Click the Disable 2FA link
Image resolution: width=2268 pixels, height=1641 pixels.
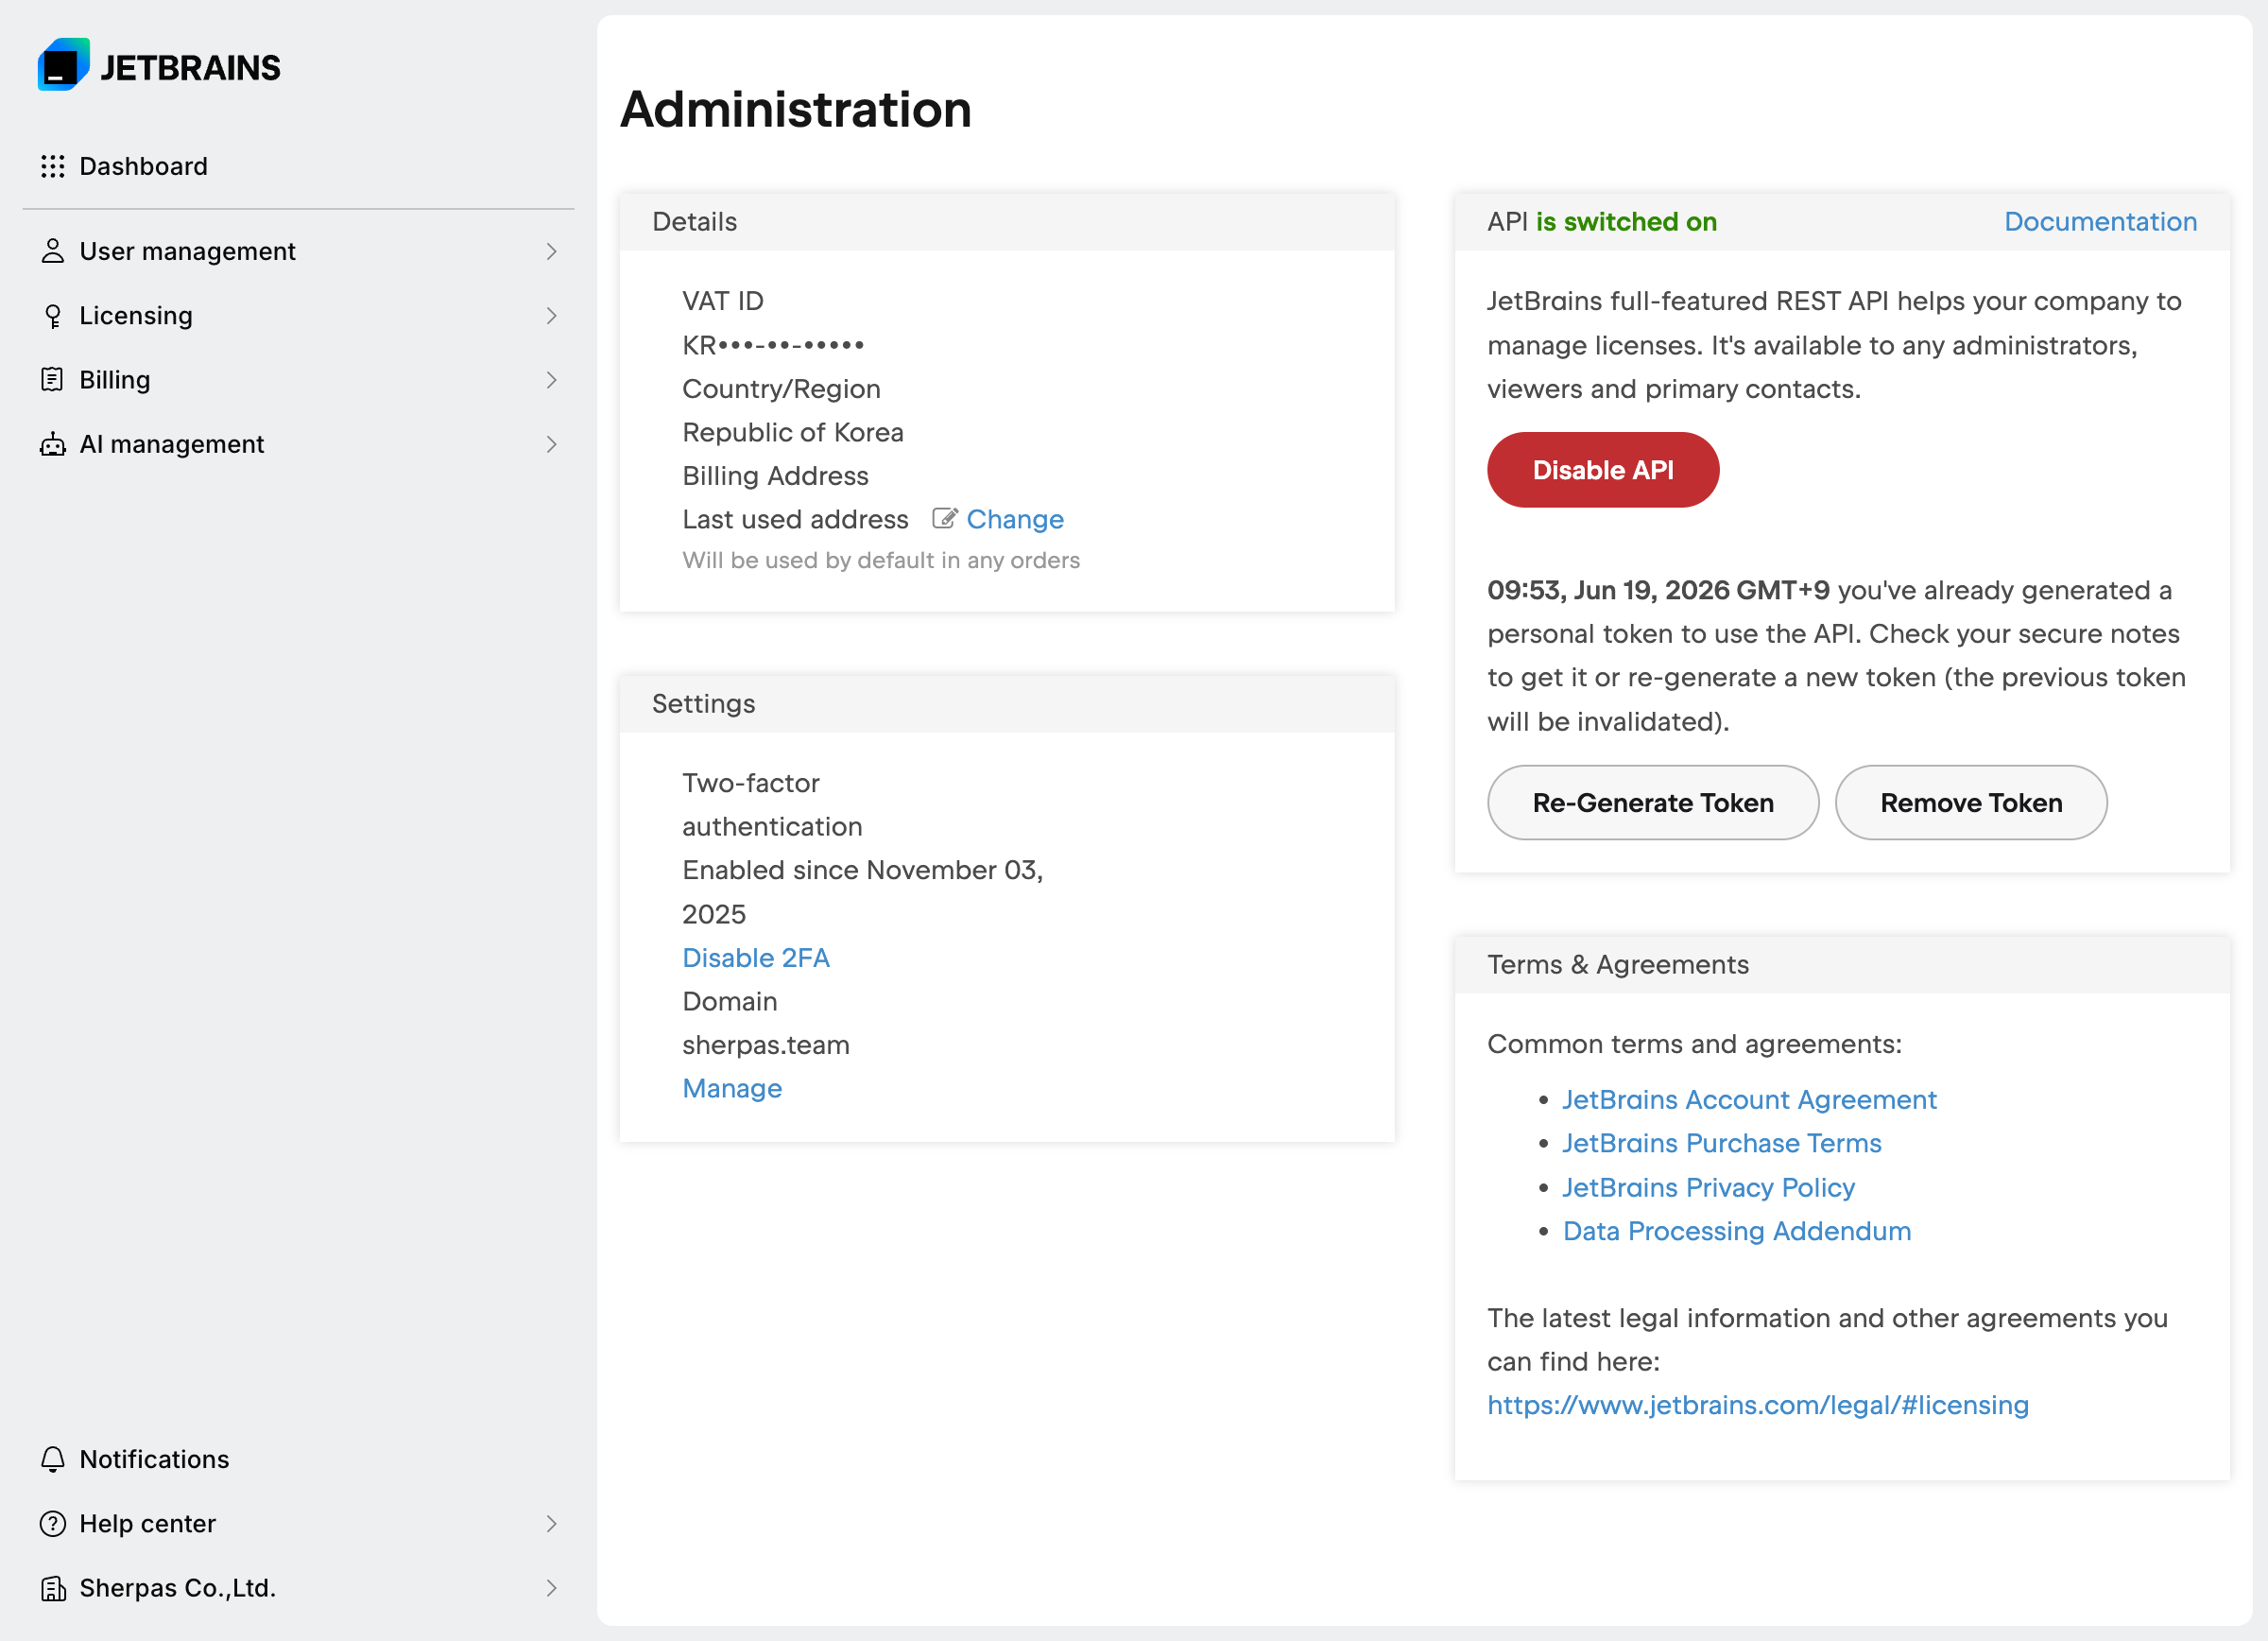coord(756,958)
